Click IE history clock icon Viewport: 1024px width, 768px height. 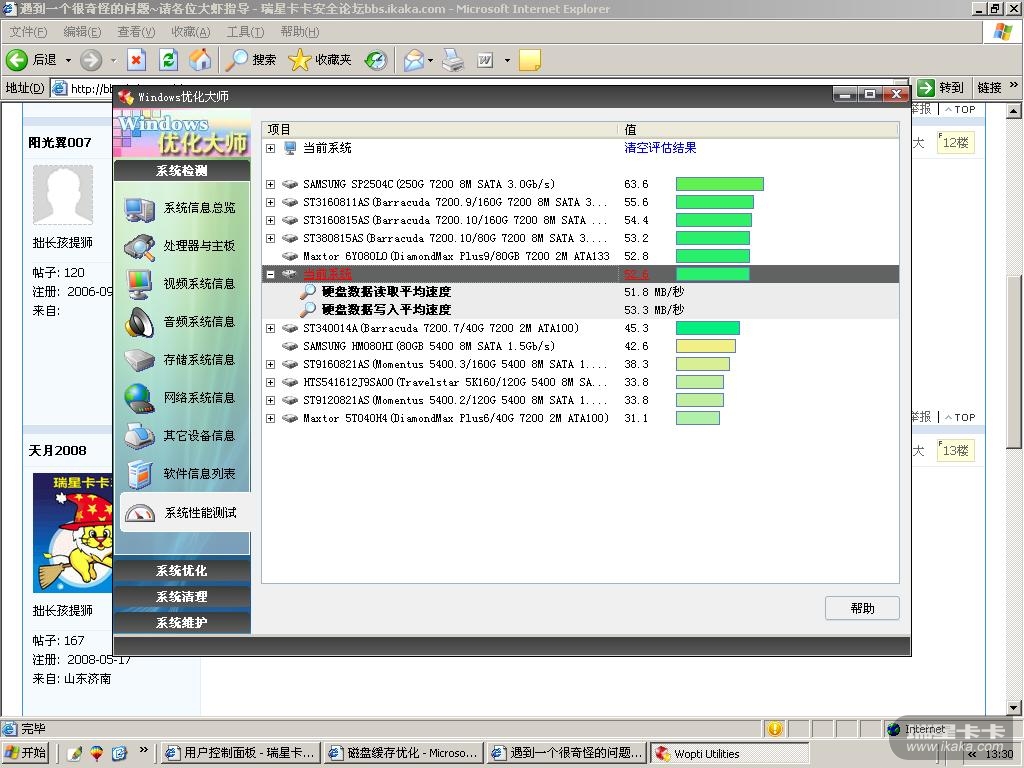(376, 60)
